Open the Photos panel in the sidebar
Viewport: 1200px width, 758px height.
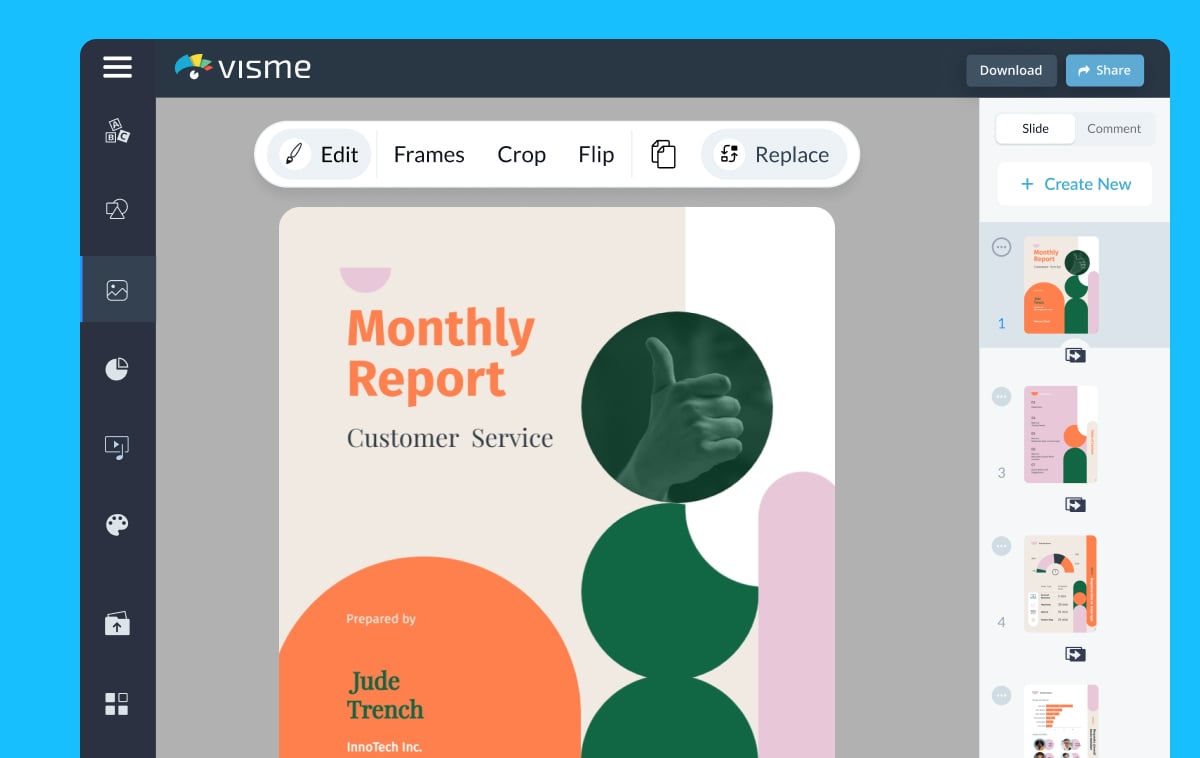tap(117, 290)
